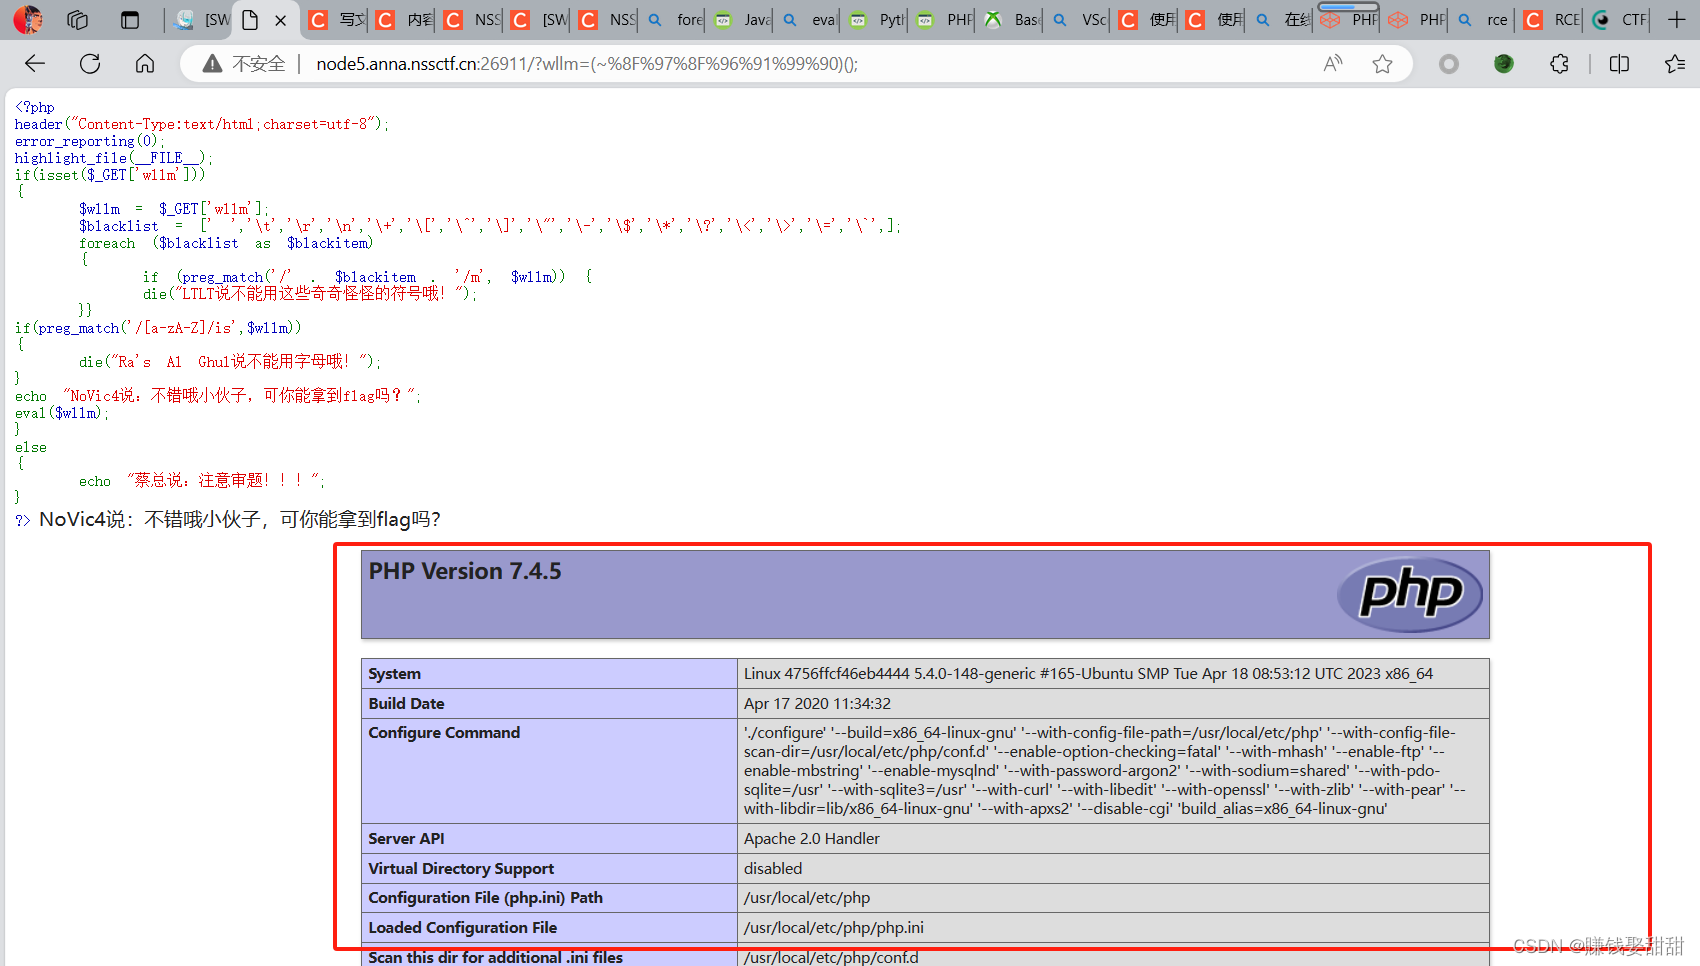Screen dimensions: 1700x966
Task: Toggle split screen view
Action: [1619, 63]
